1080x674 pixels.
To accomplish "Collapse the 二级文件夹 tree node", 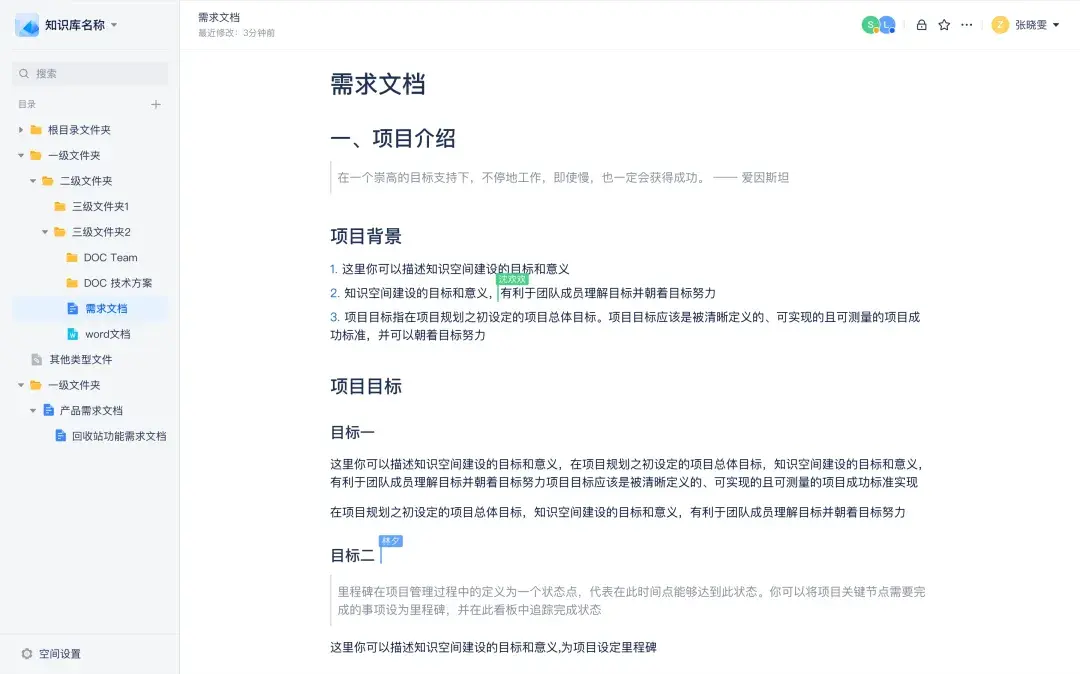I will coord(30,180).
